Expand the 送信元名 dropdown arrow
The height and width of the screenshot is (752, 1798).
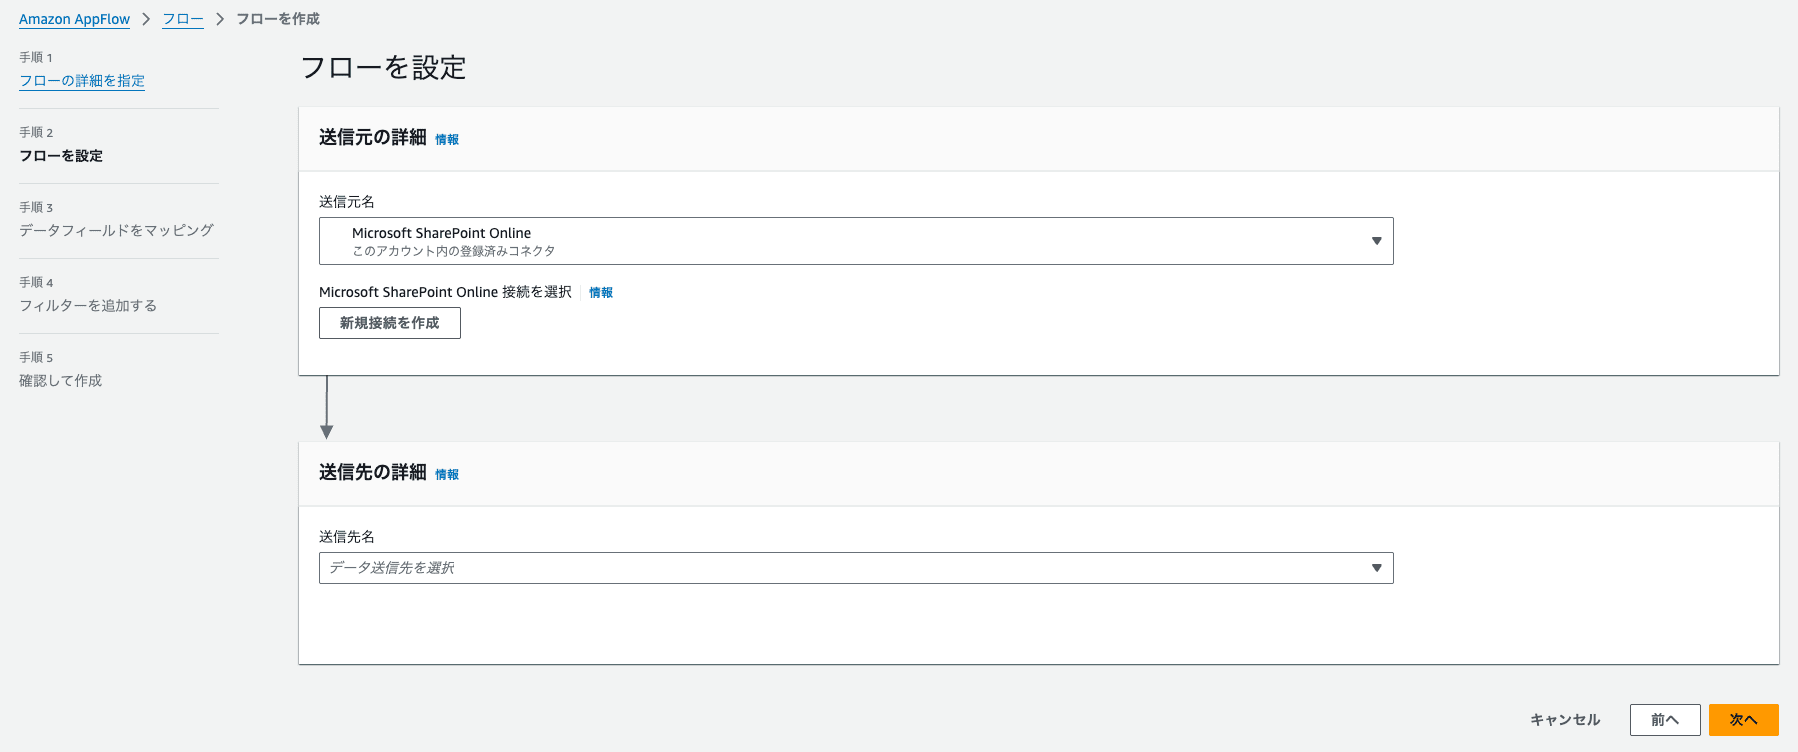click(x=1376, y=241)
